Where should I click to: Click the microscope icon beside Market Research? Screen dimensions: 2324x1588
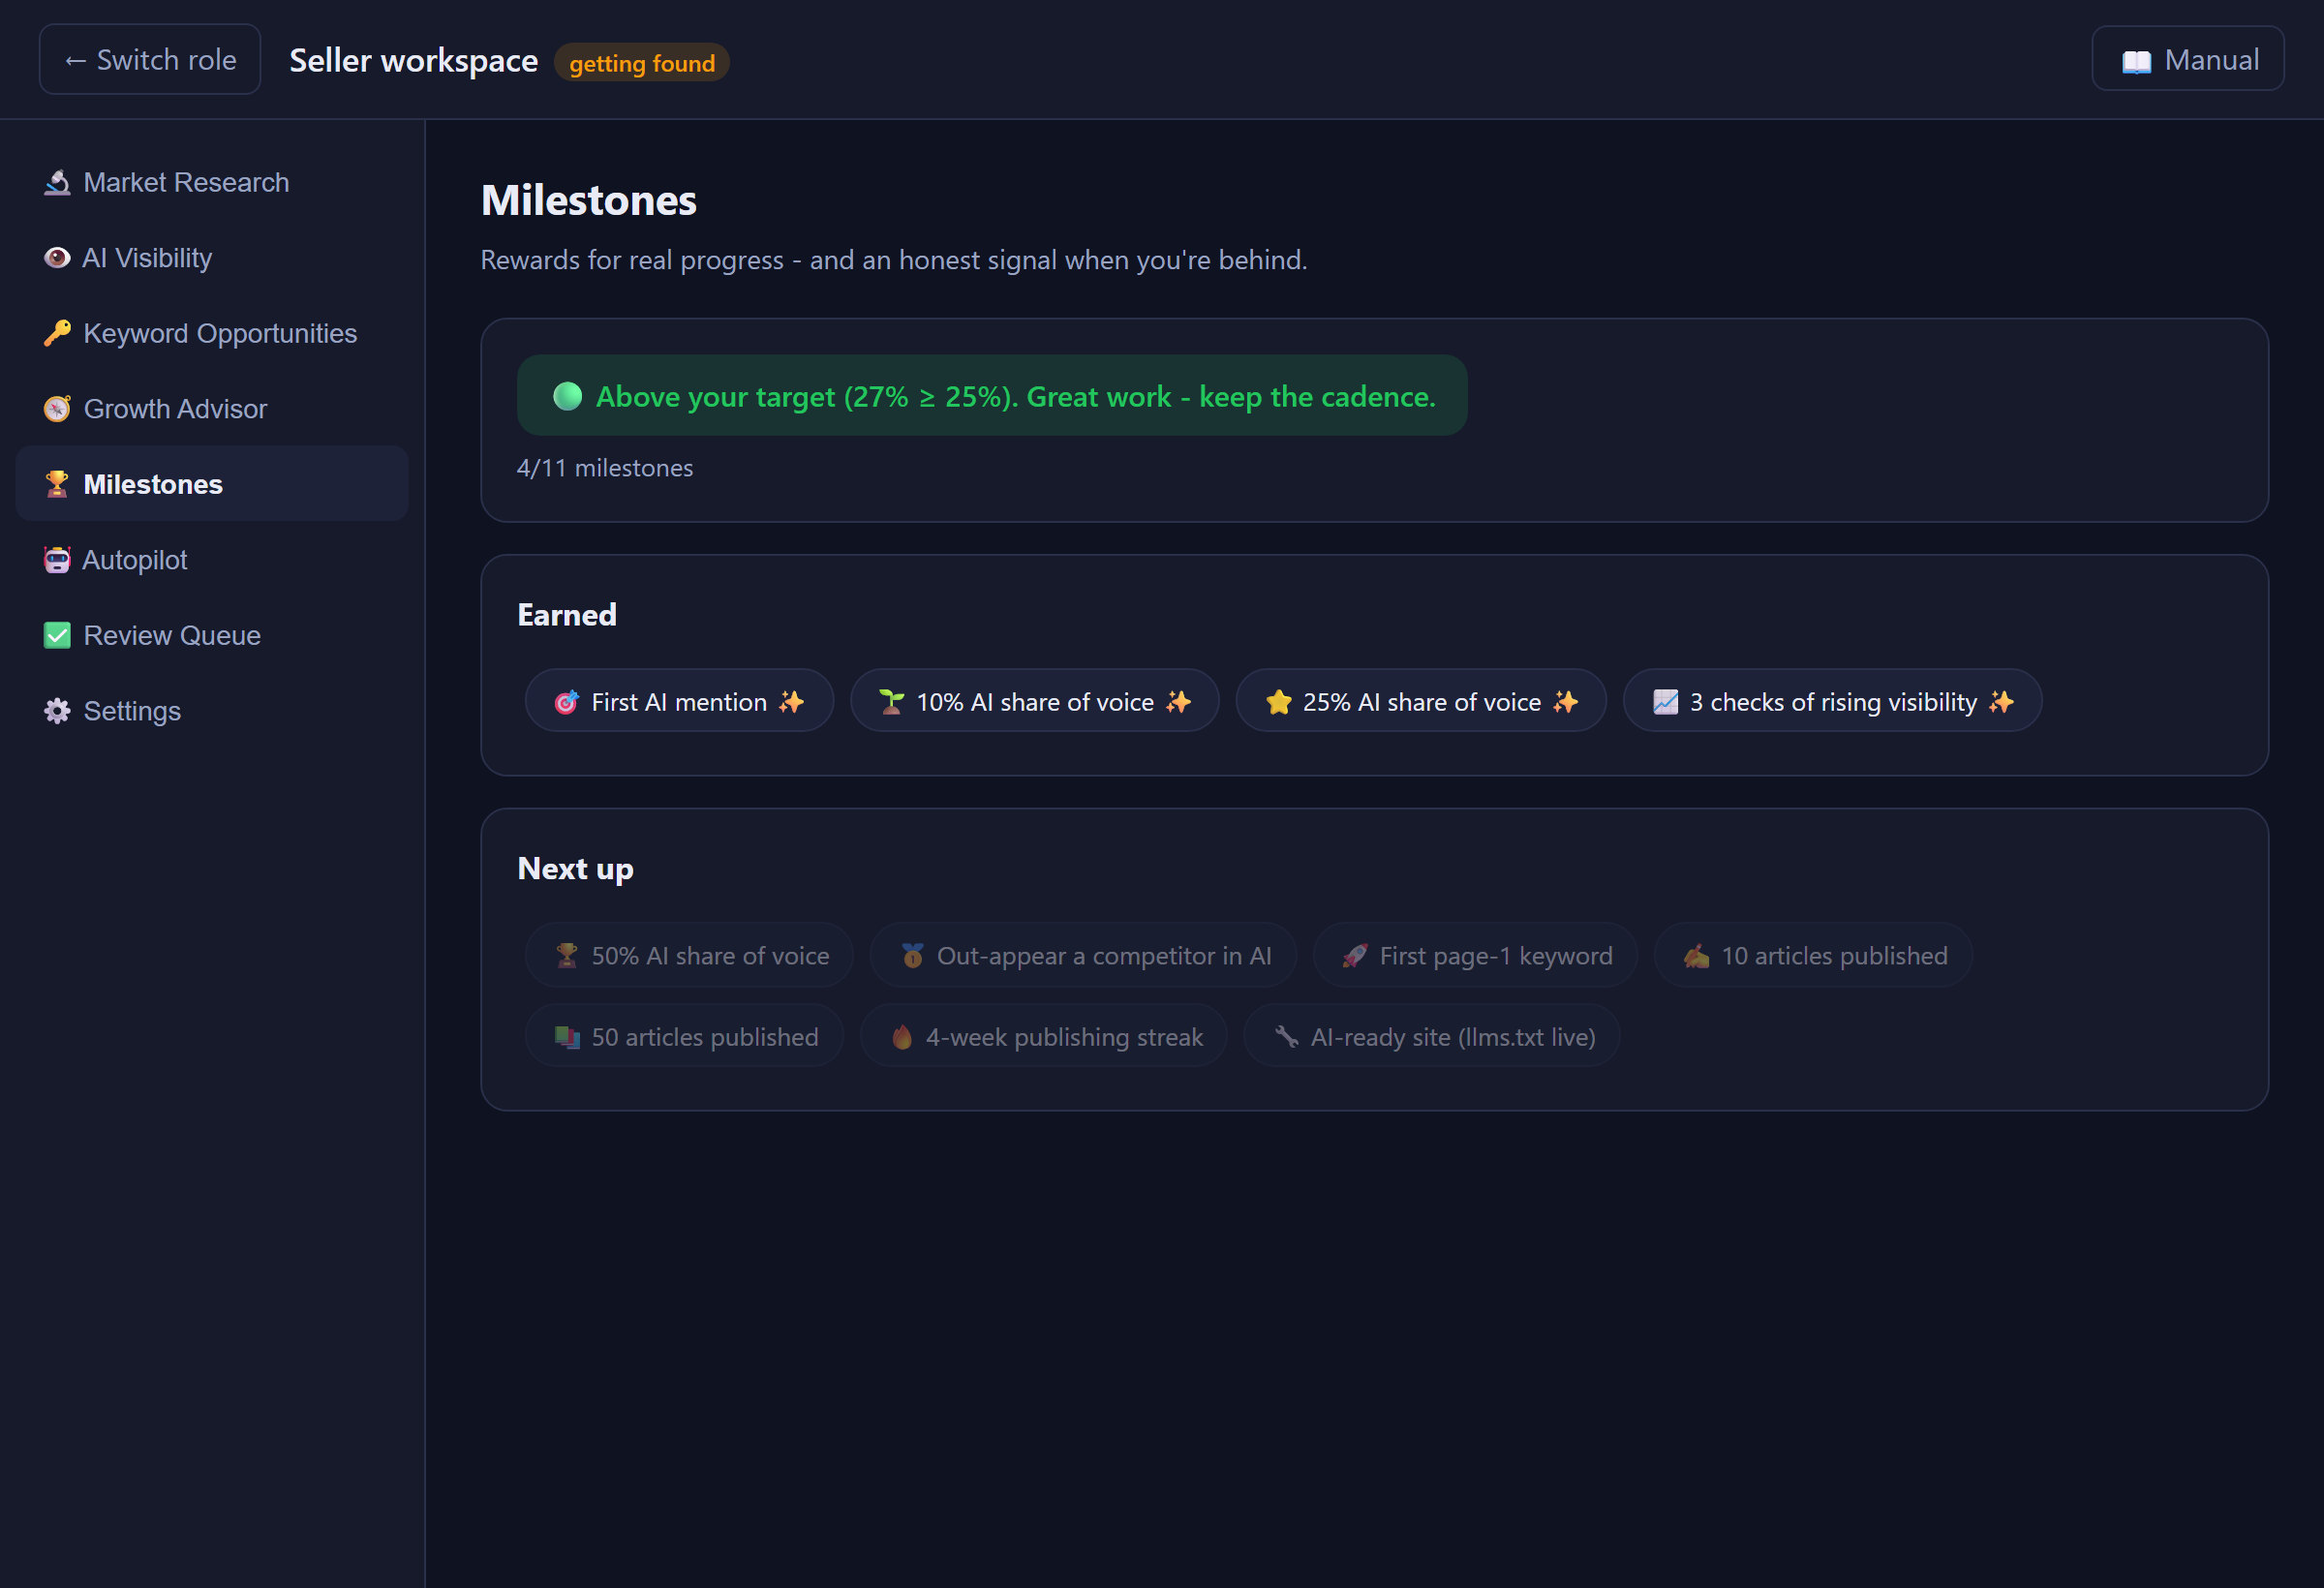point(57,182)
